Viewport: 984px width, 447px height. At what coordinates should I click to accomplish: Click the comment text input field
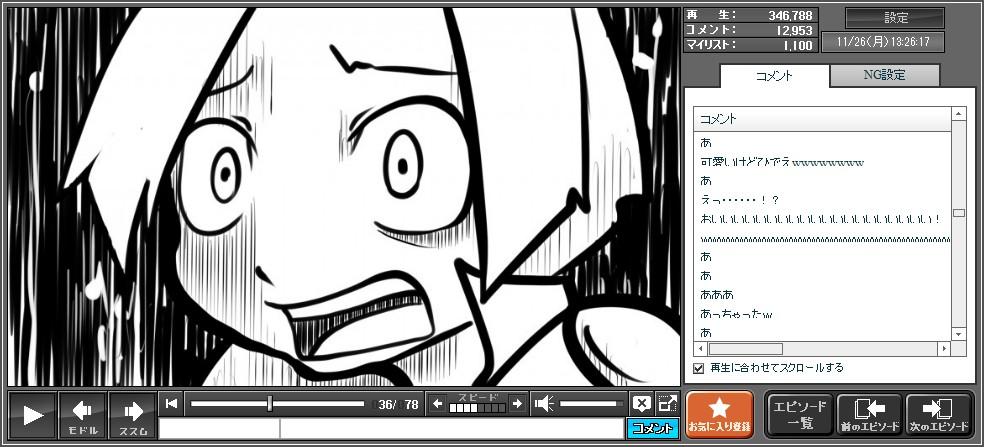(390, 429)
